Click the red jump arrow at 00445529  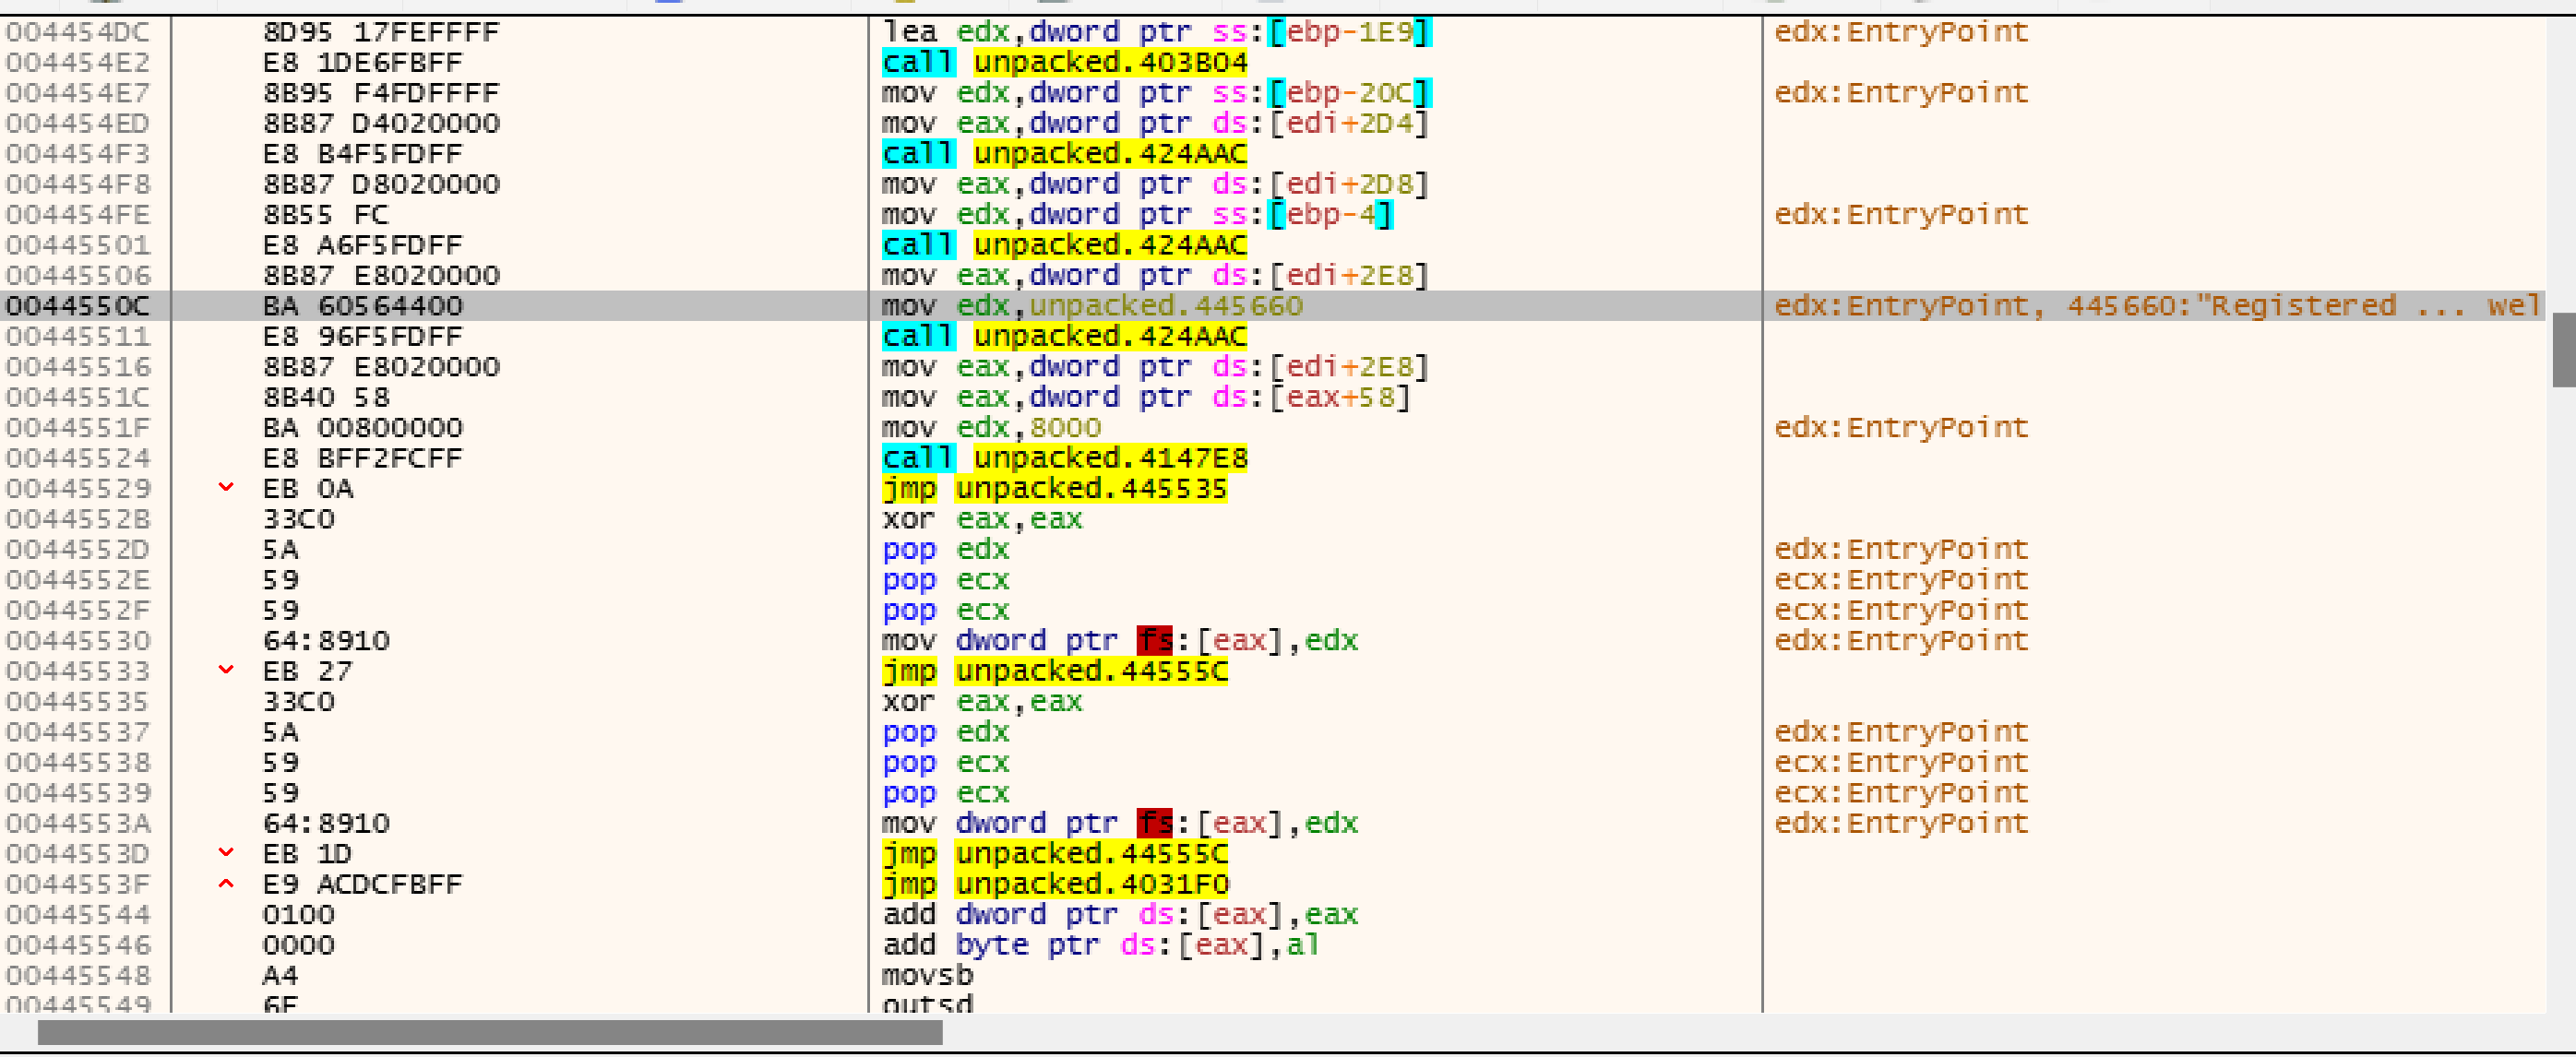226,488
